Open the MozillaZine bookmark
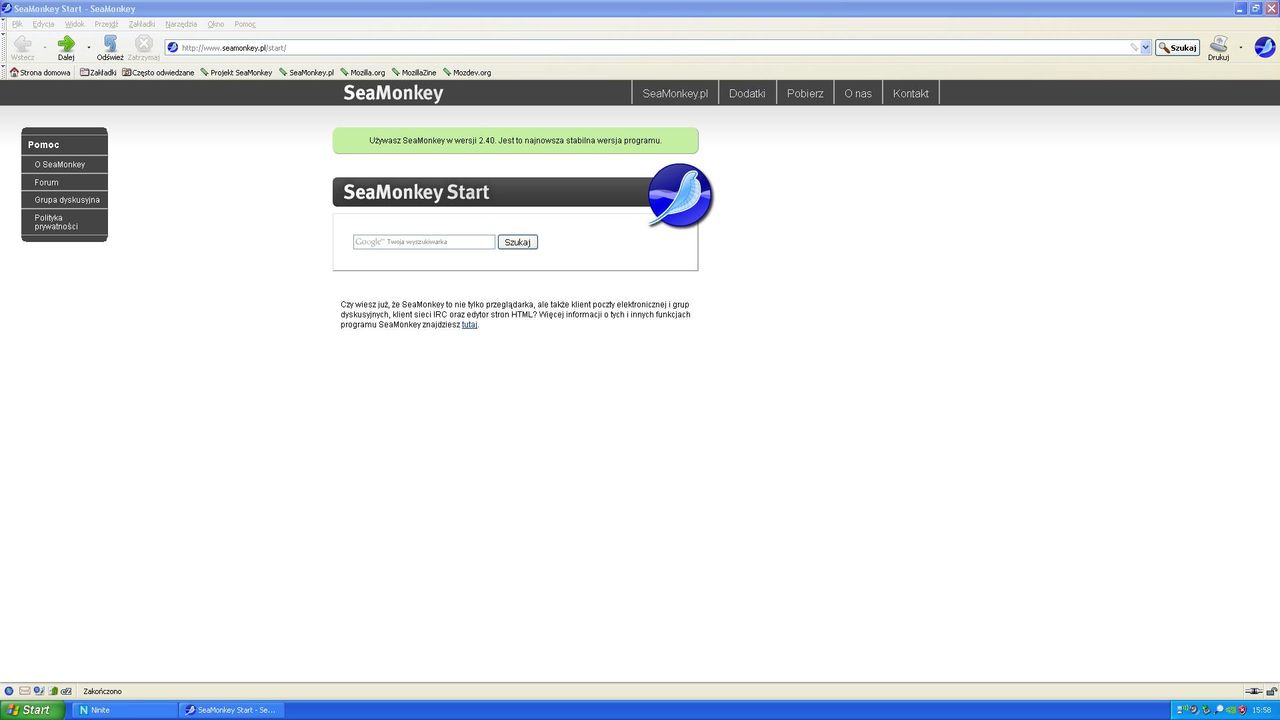 point(414,72)
